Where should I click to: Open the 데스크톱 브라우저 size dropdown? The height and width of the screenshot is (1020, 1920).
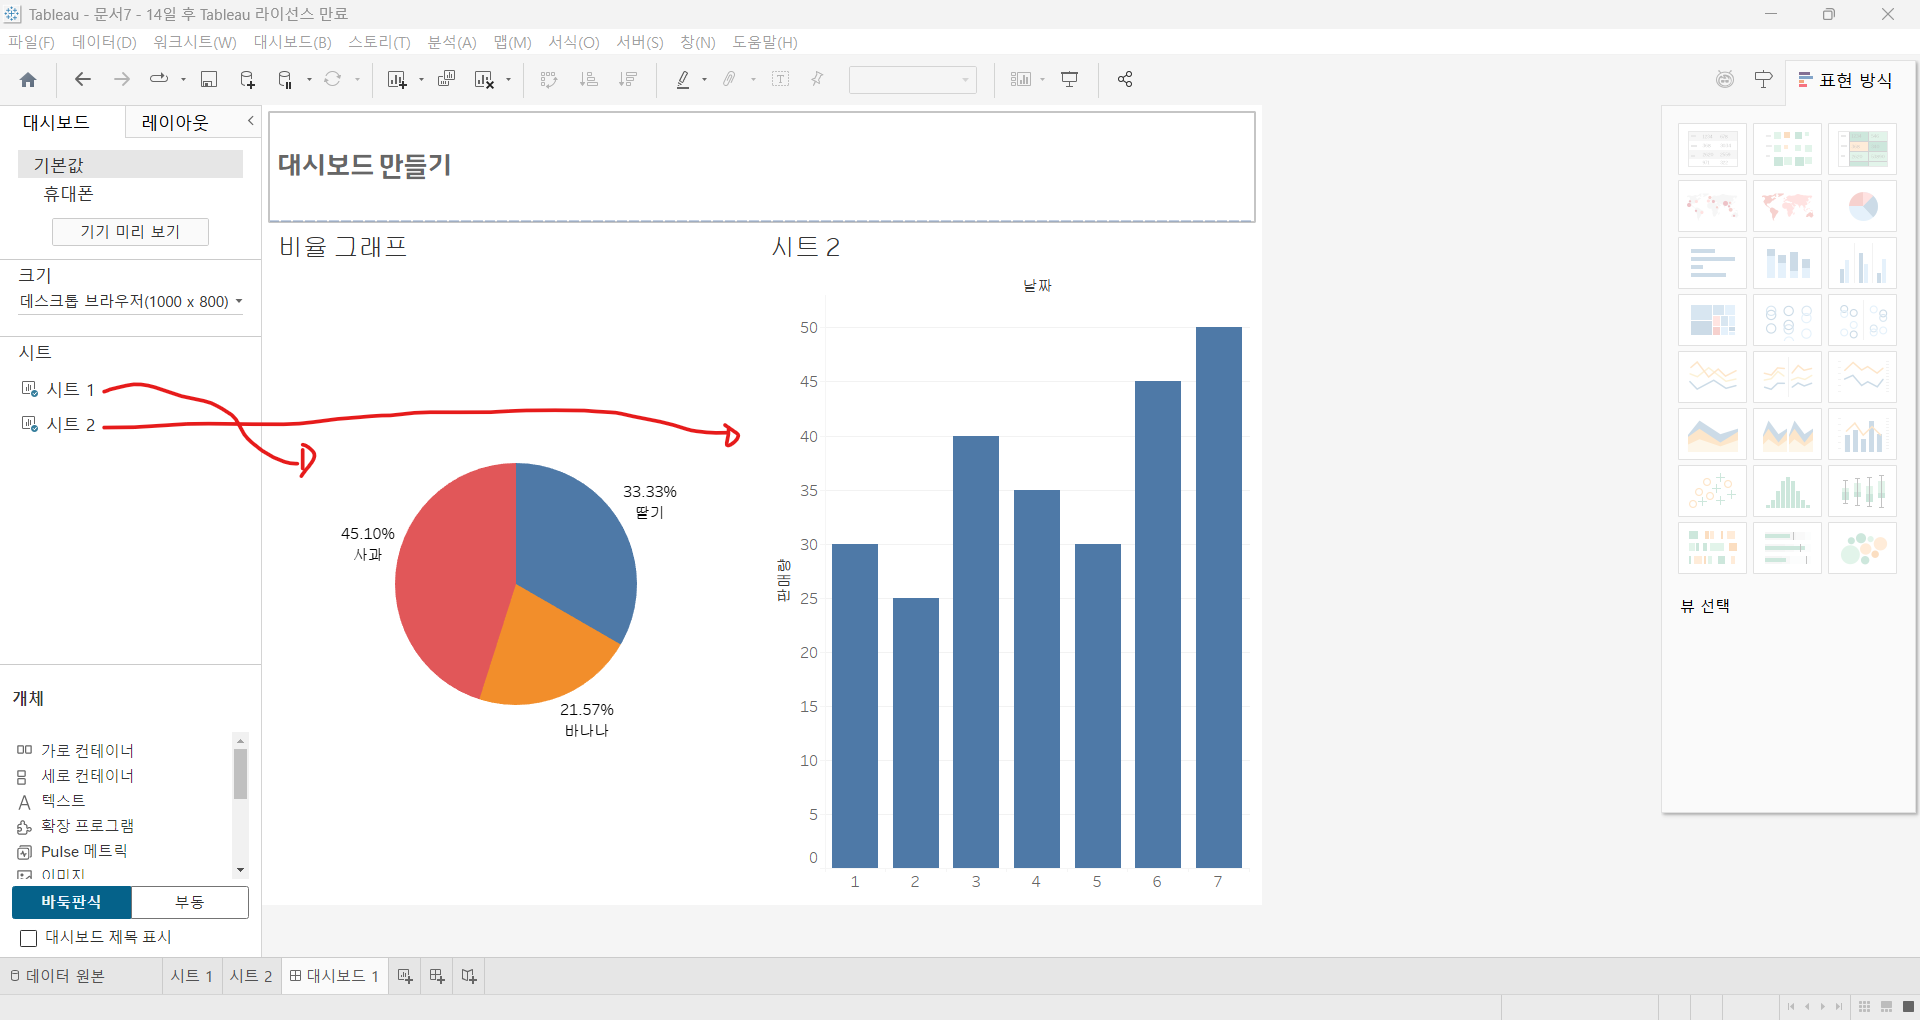click(131, 301)
